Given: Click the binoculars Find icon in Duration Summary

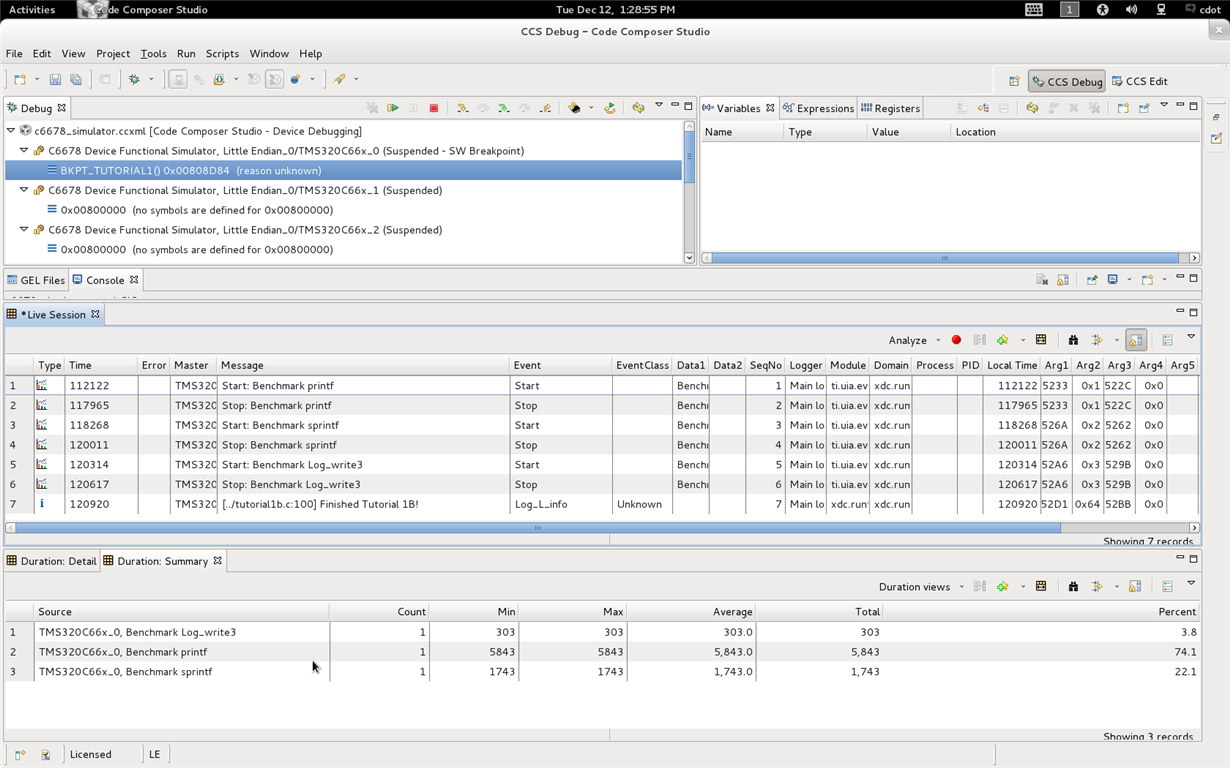Looking at the screenshot, I should 1073,587.
